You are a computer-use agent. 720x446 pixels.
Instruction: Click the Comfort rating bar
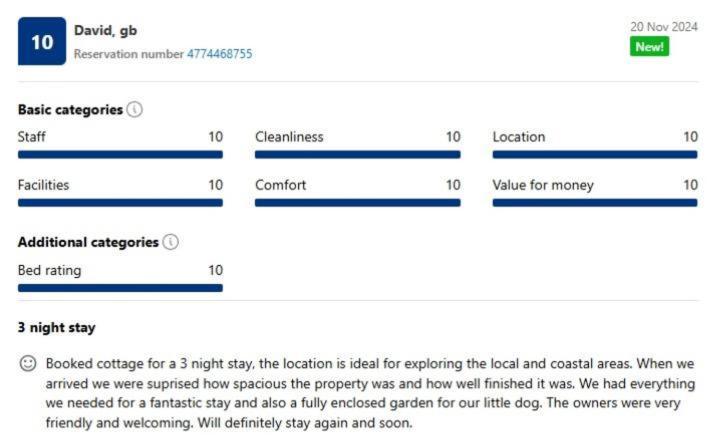(358, 203)
